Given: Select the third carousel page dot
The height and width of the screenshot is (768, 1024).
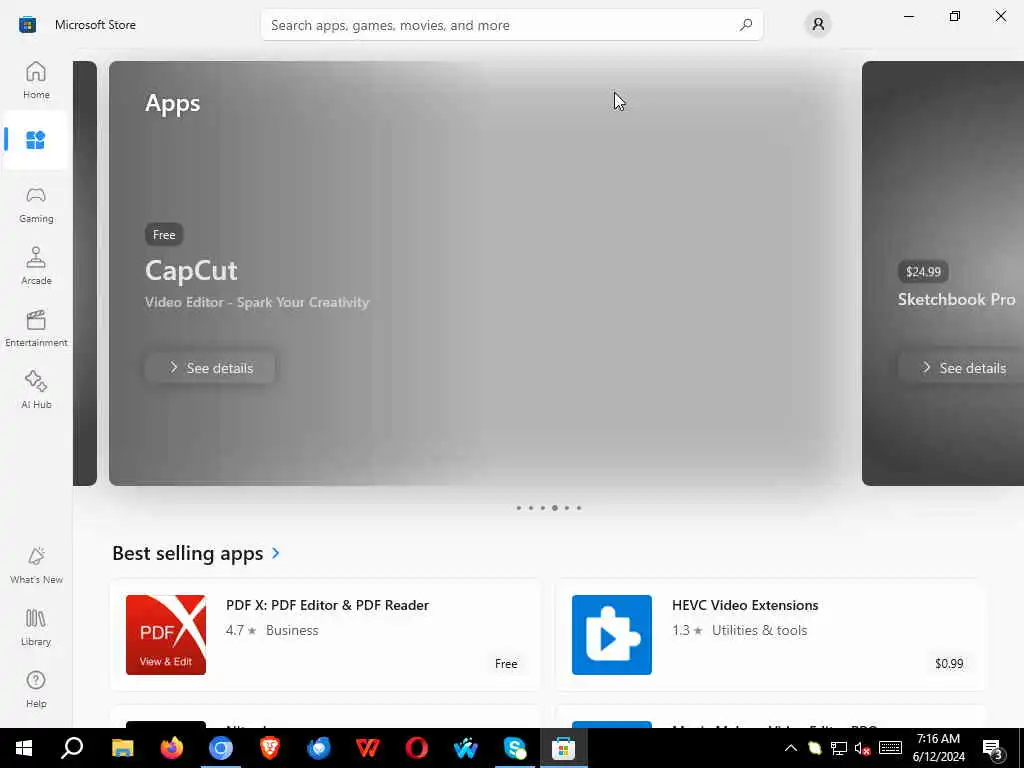Looking at the screenshot, I should [x=543, y=507].
